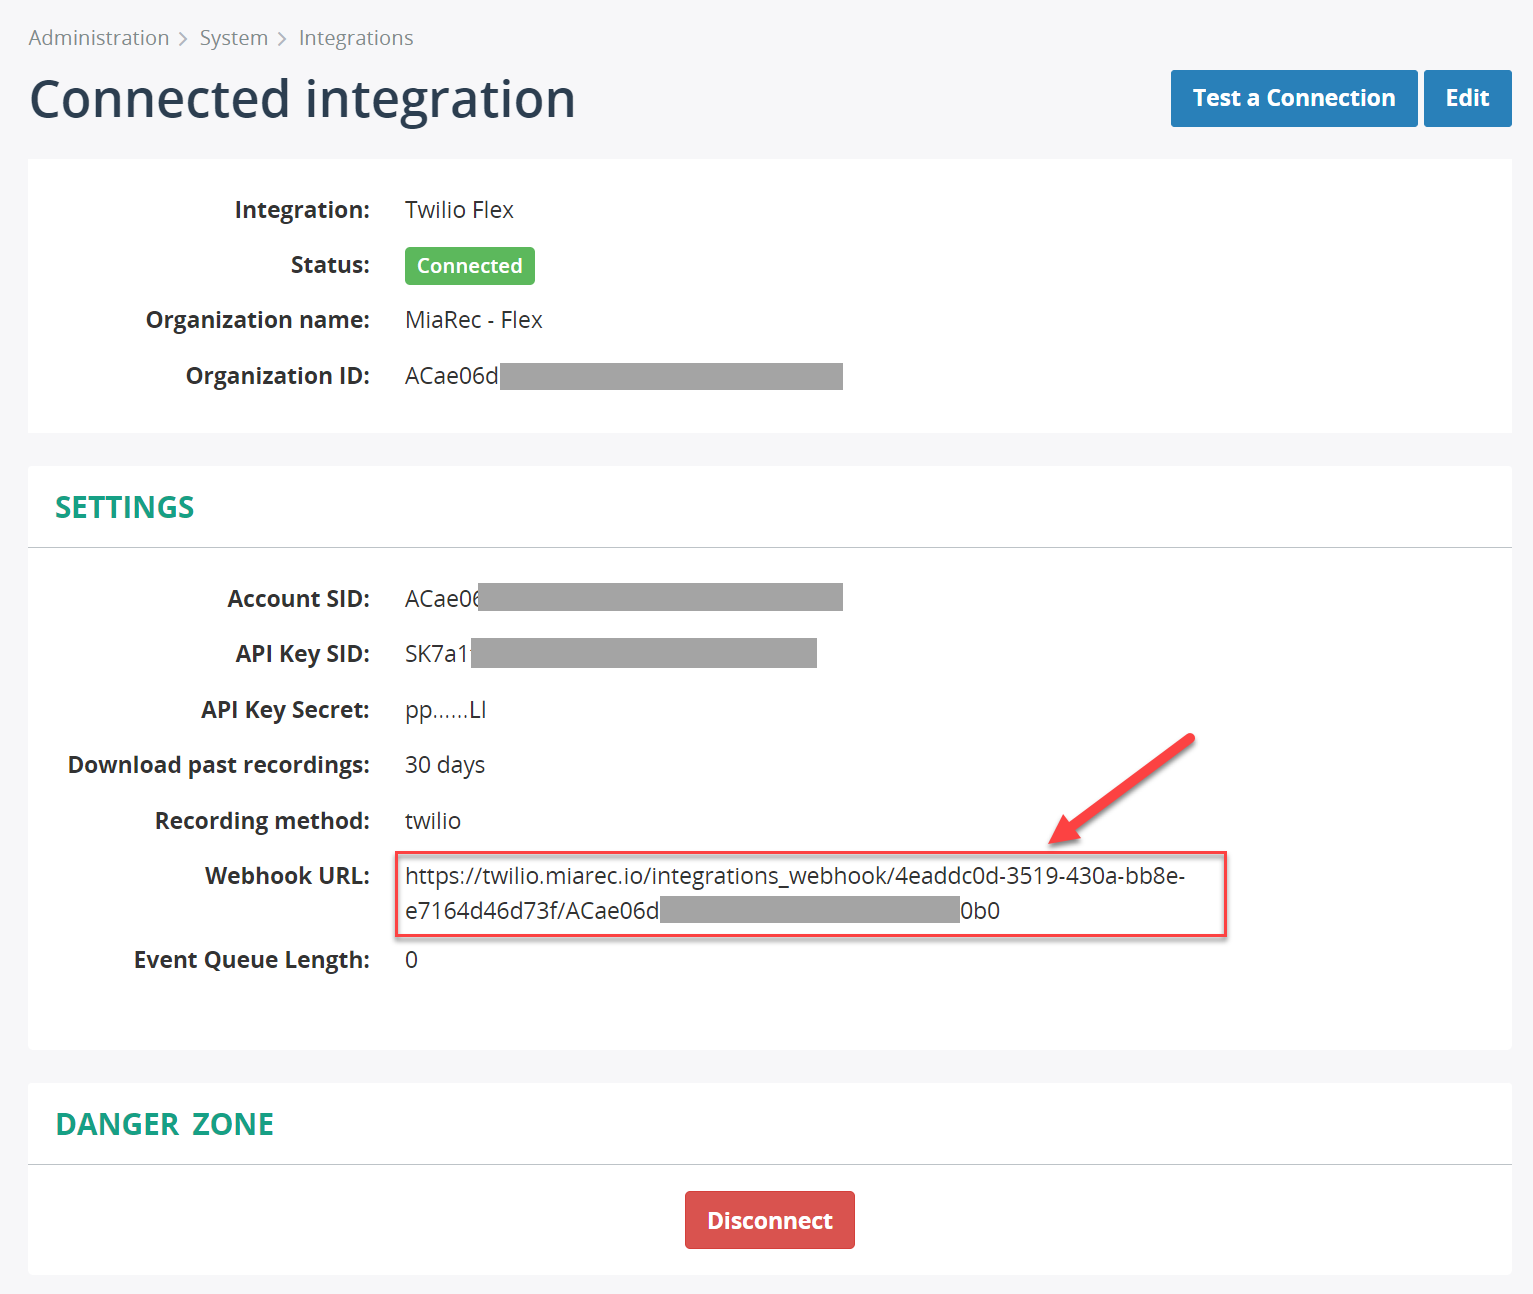The width and height of the screenshot is (1533, 1294).
Task: Select the API Key SID label
Action: click(302, 654)
